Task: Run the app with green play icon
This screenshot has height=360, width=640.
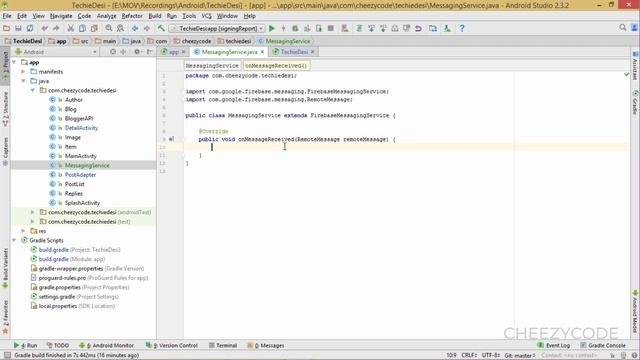Action: (272, 28)
